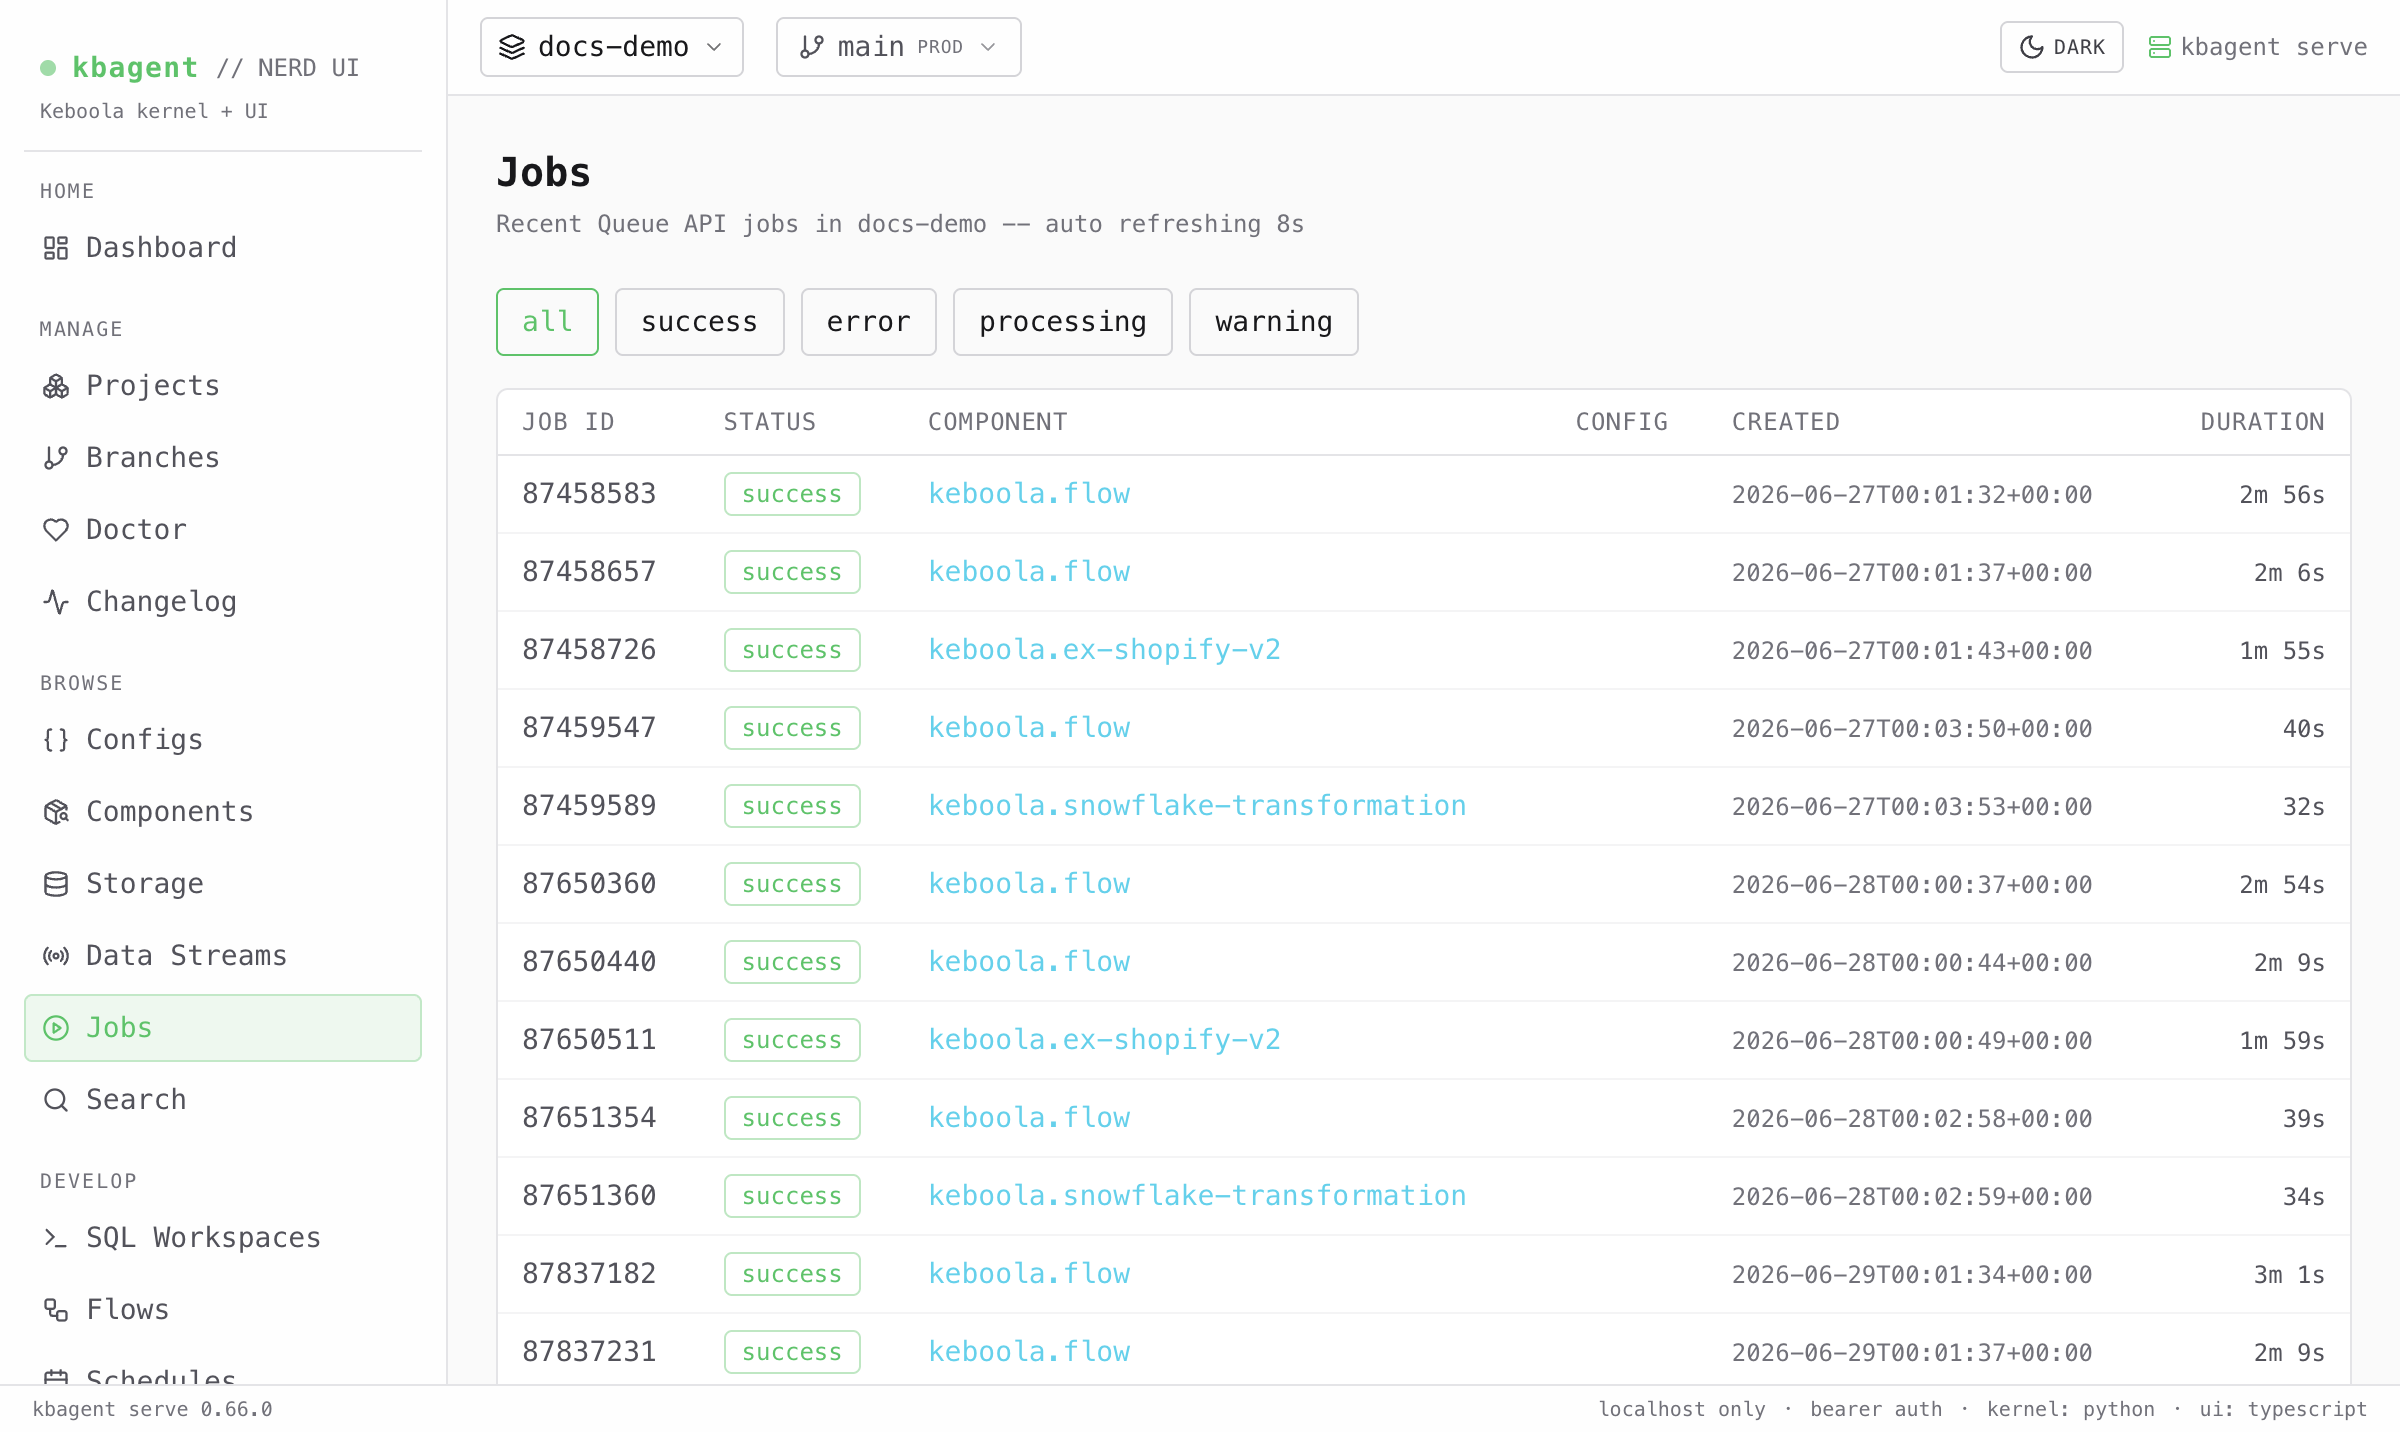
Task: Click the moon icon in DARK button
Action: [2032, 47]
